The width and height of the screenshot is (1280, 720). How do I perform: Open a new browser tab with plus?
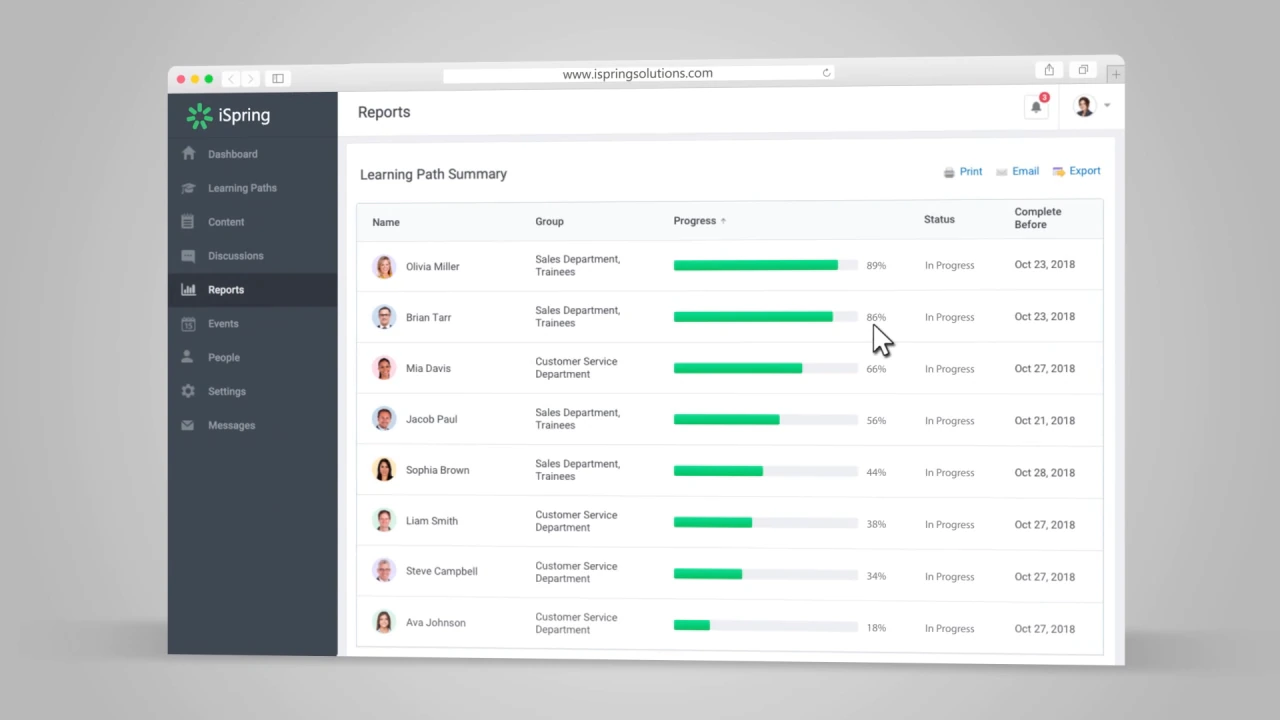(1116, 74)
